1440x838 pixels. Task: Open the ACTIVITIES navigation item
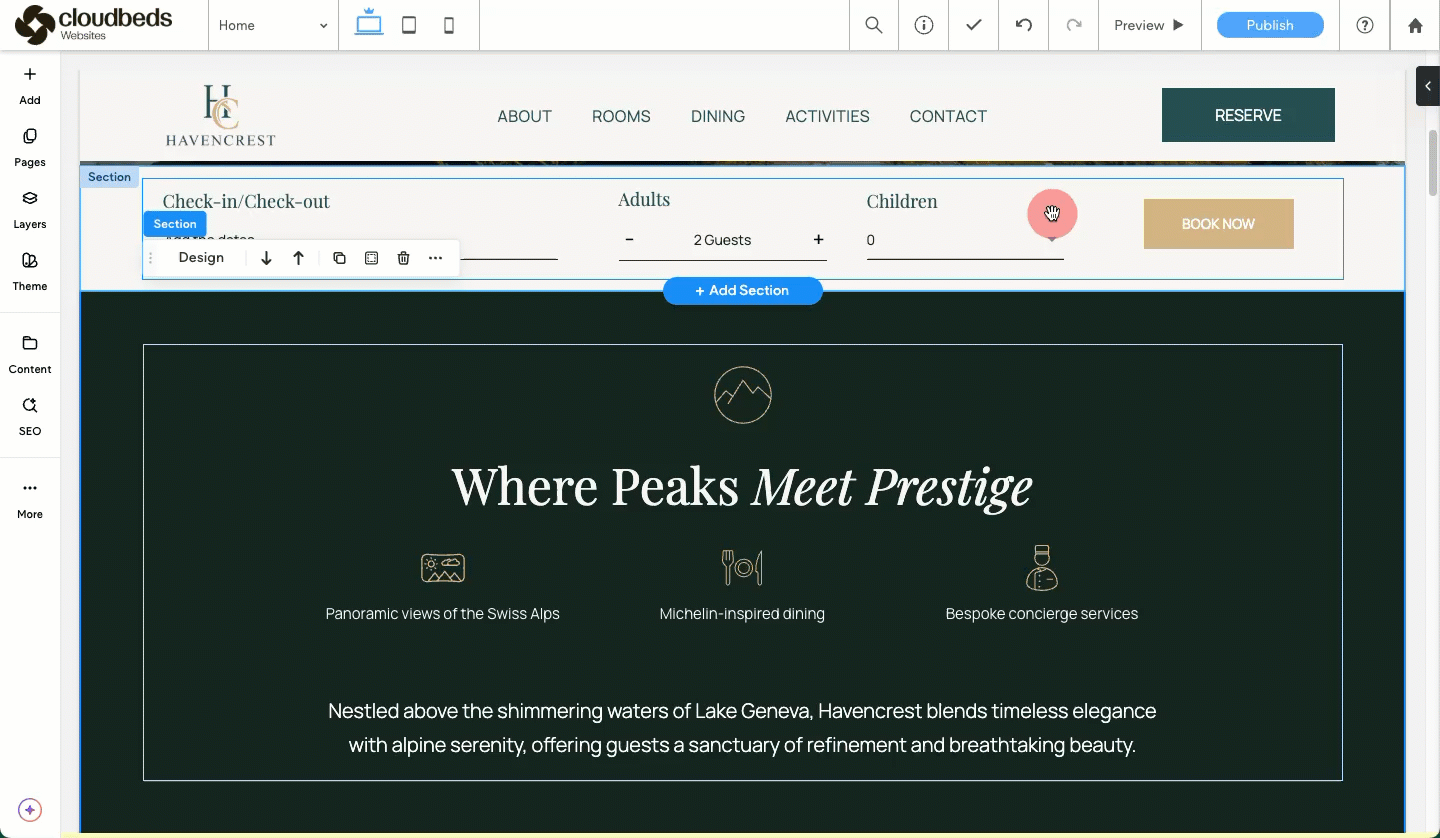[x=827, y=116]
